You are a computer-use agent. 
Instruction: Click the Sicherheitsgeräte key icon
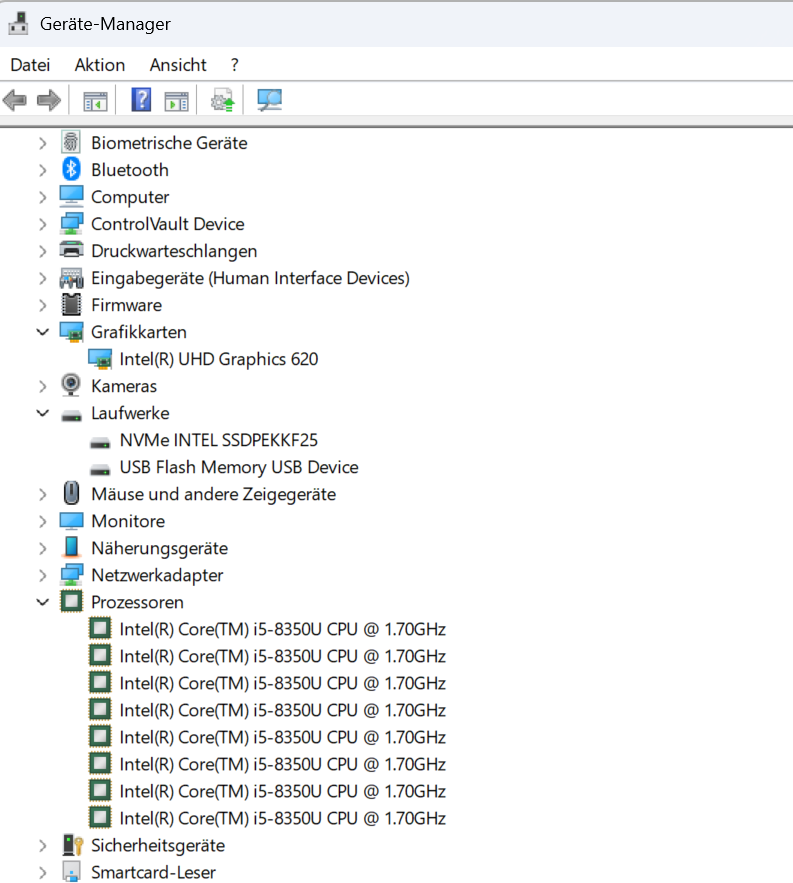point(73,845)
